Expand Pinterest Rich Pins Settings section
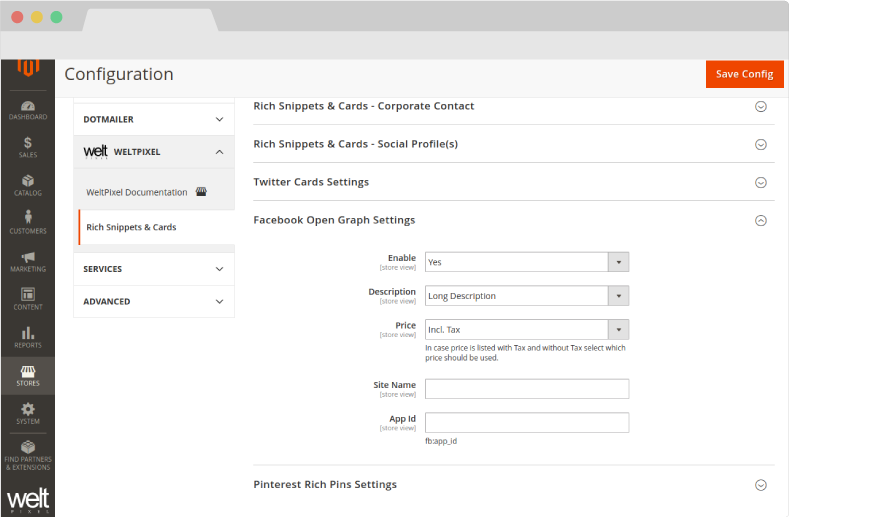Viewport: 890px width, 517px height. coord(760,485)
